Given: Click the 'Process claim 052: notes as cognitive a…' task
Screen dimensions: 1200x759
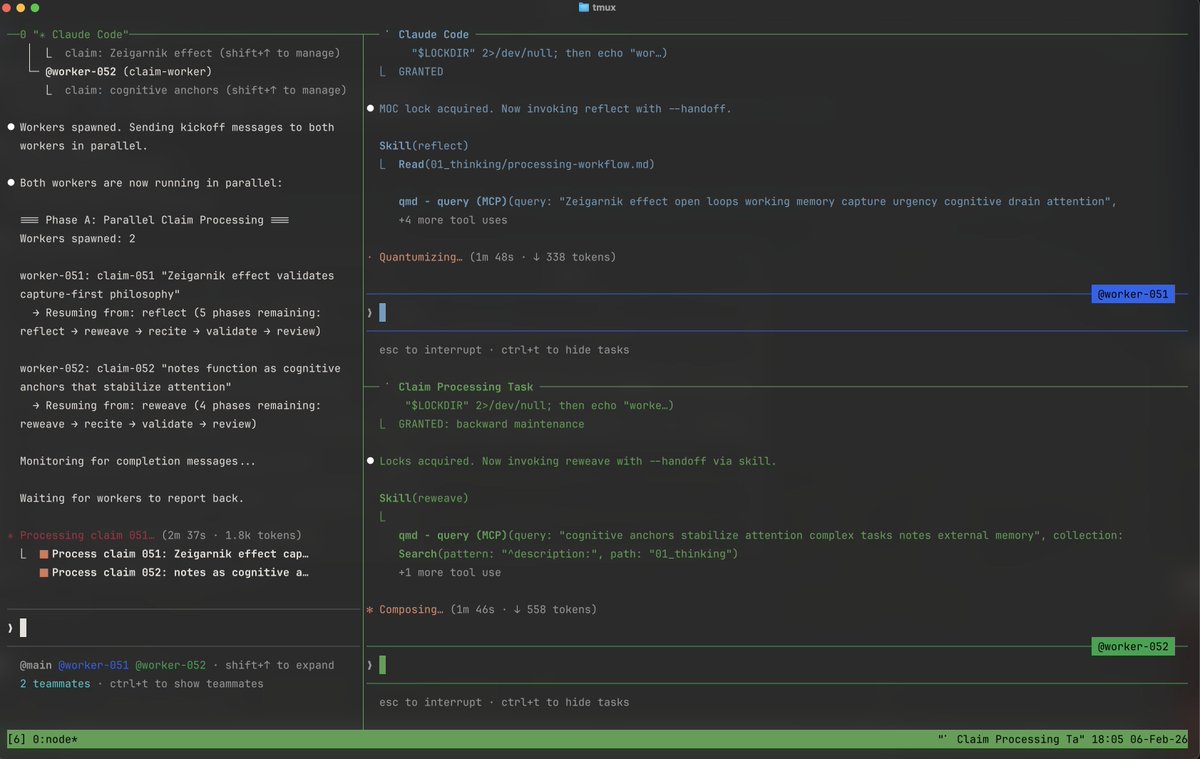Looking at the screenshot, I should [180, 573].
